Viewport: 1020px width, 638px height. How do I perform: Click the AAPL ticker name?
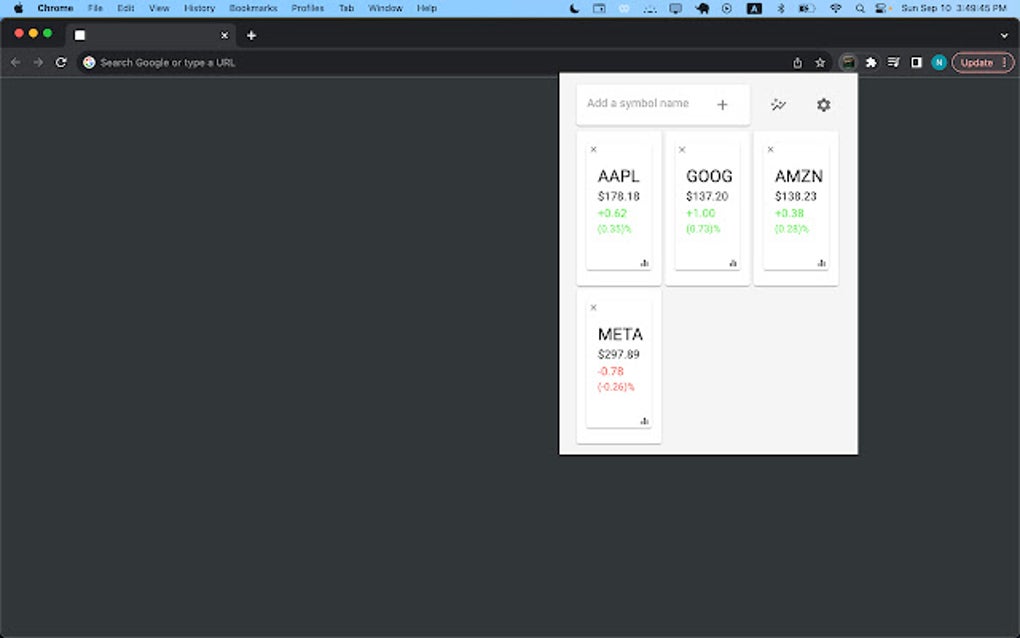point(619,176)
